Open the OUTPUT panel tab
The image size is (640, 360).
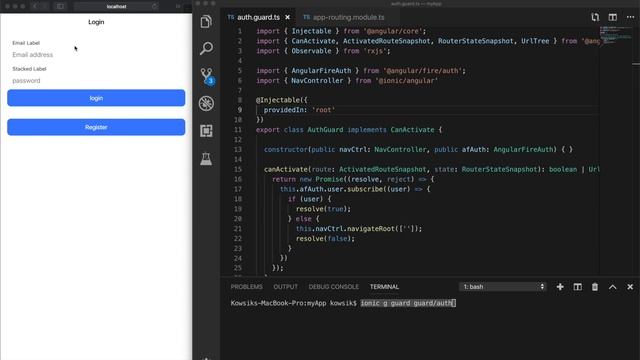coord(285,287)
